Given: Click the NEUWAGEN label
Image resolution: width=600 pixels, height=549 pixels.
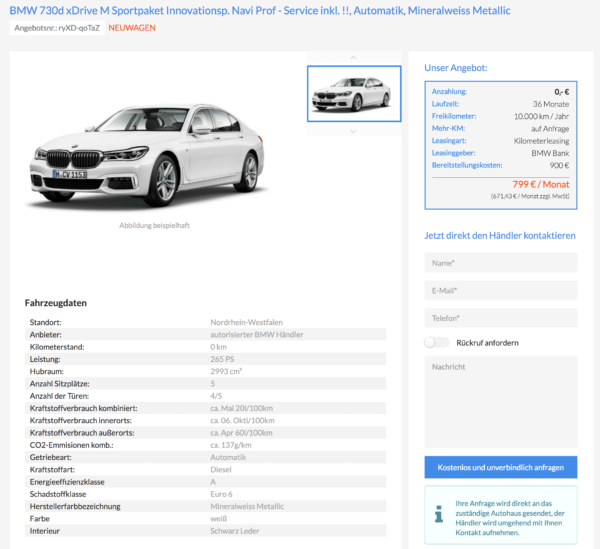Looking at the screenshot, I should pyautogui.click(x=132, y=28).
